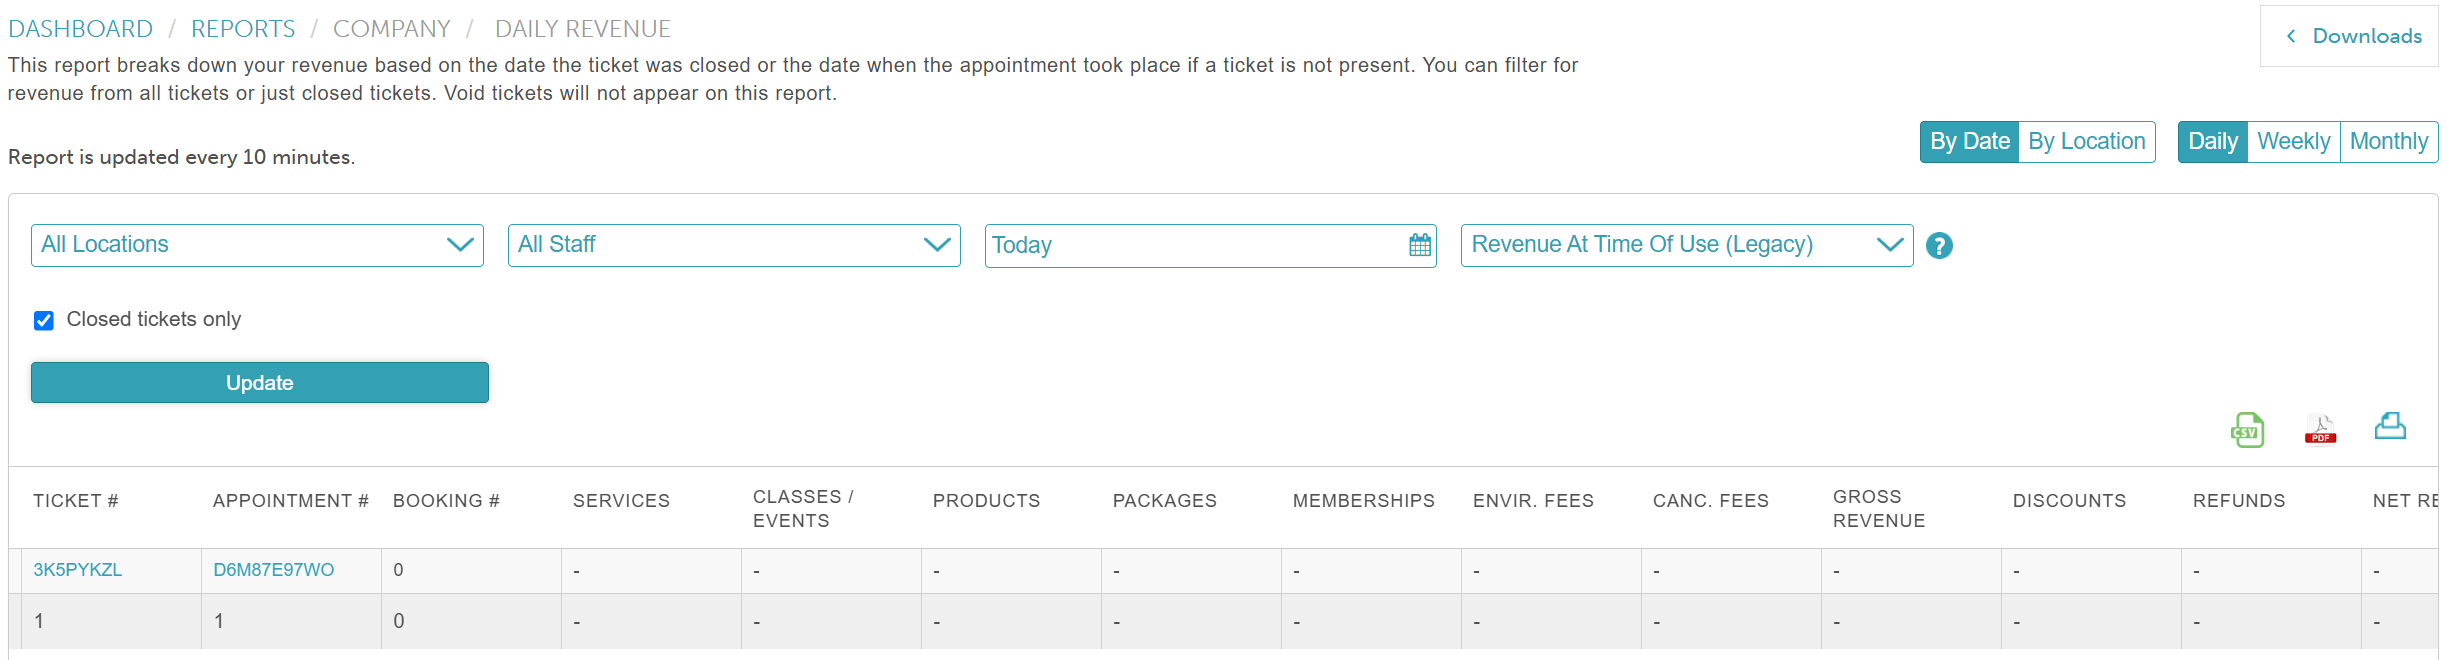The image size is (2460, 660).
Task: Export report as CSV file
Action: coord(2247,430)
